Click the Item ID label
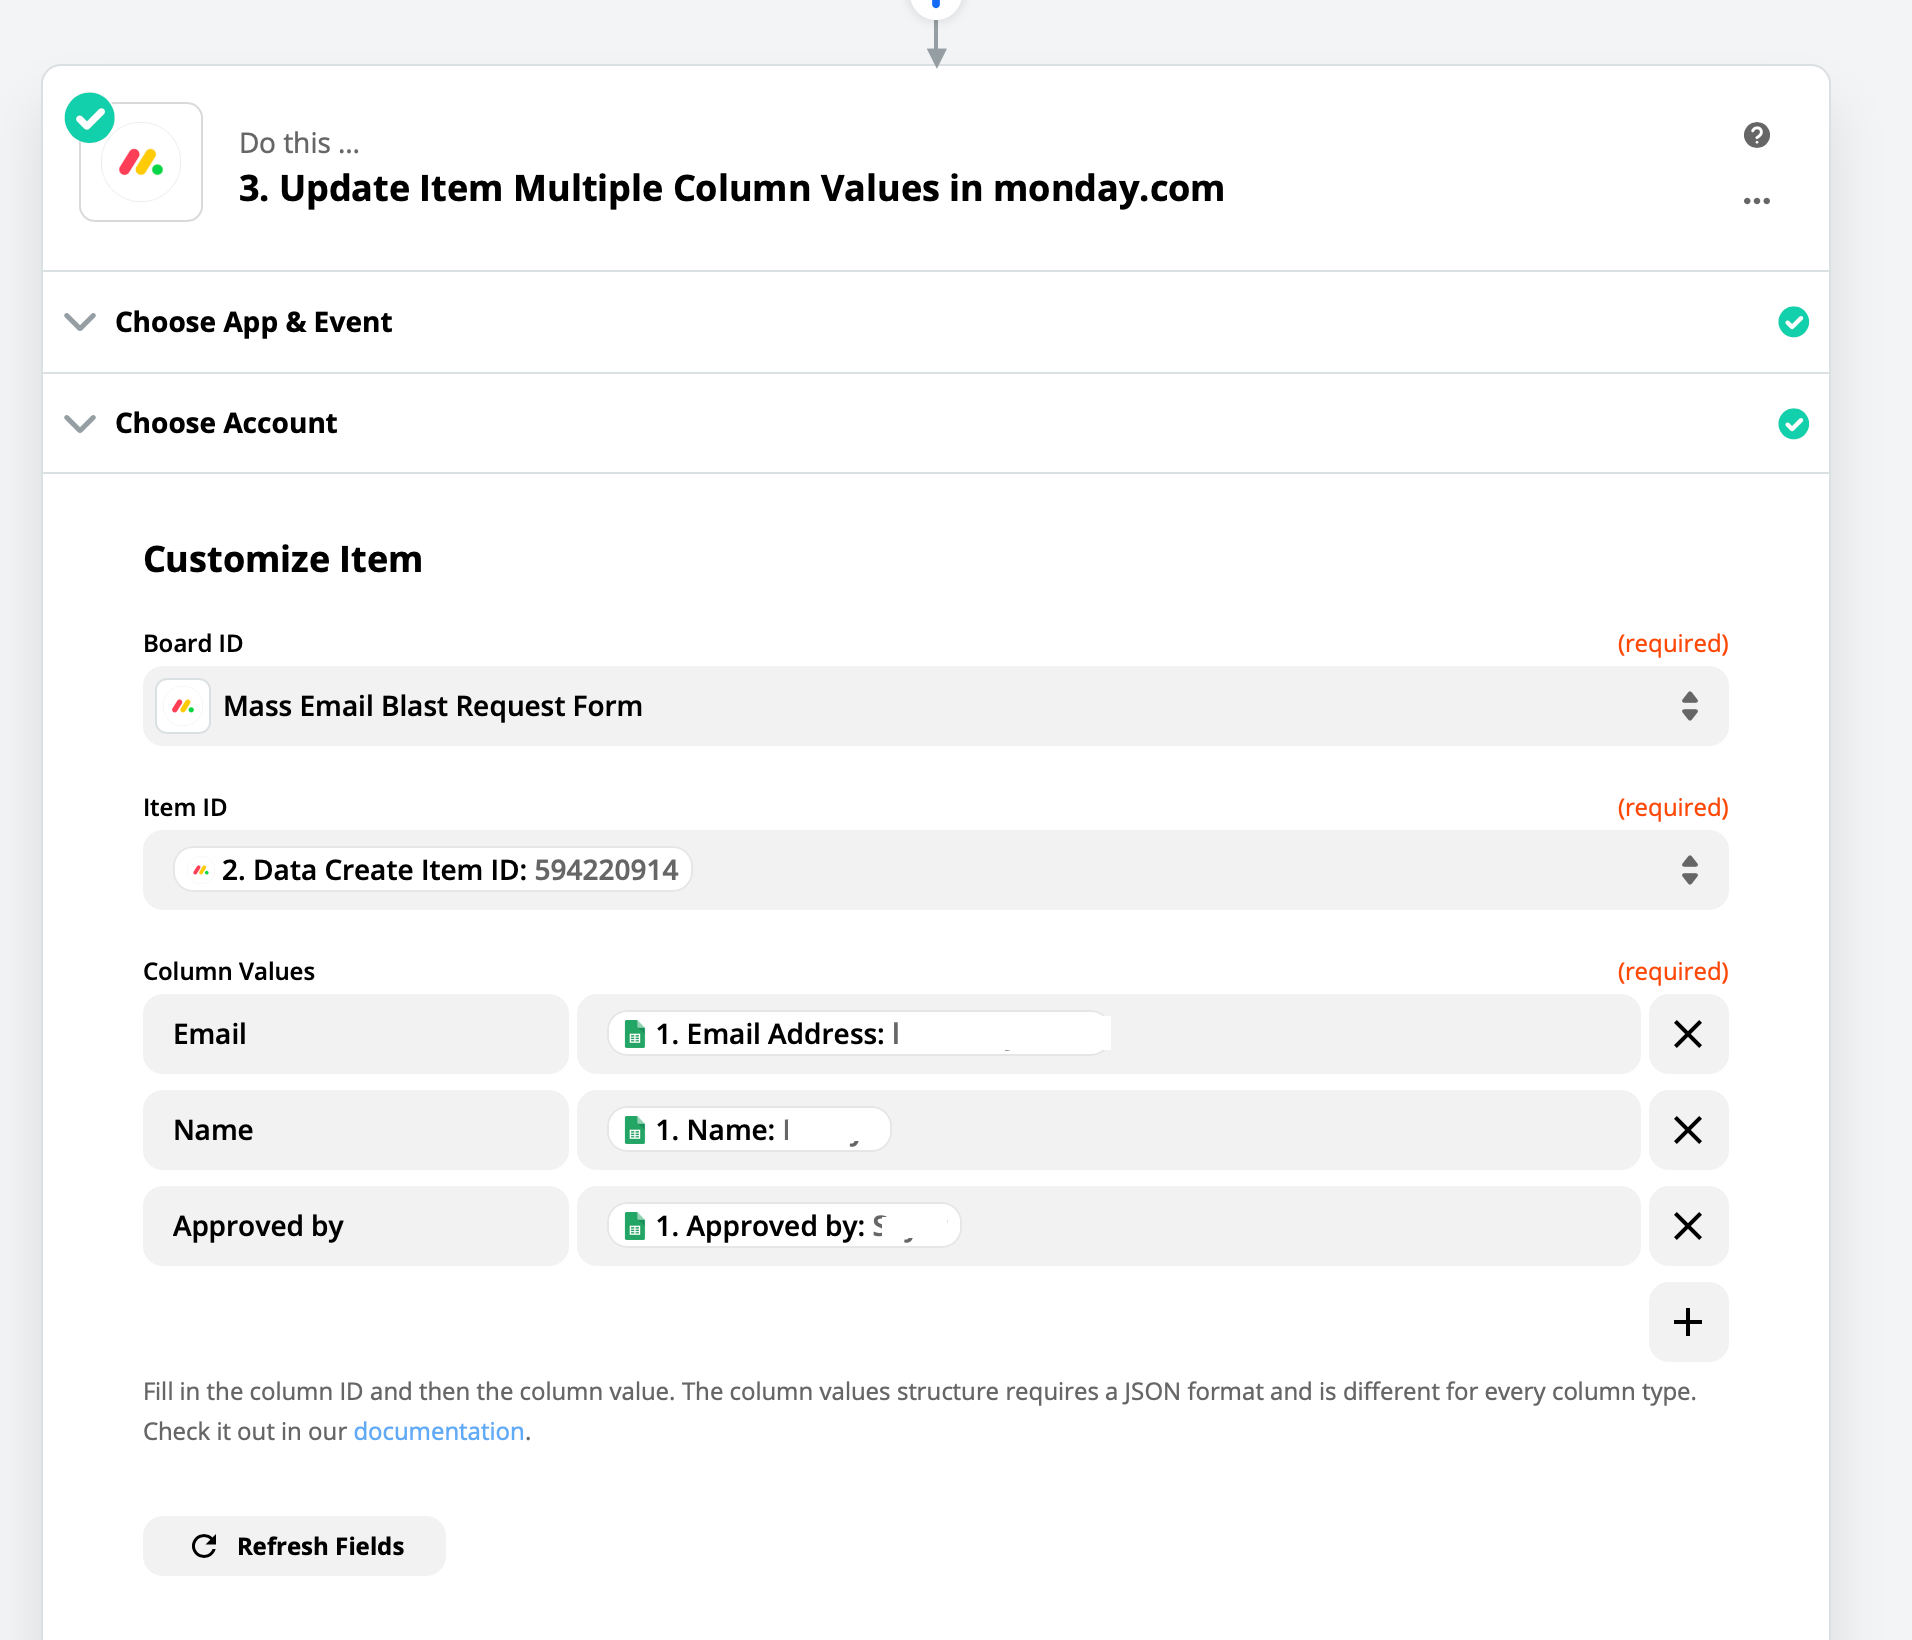The image size is (1912, 1640). pos(185,807)
